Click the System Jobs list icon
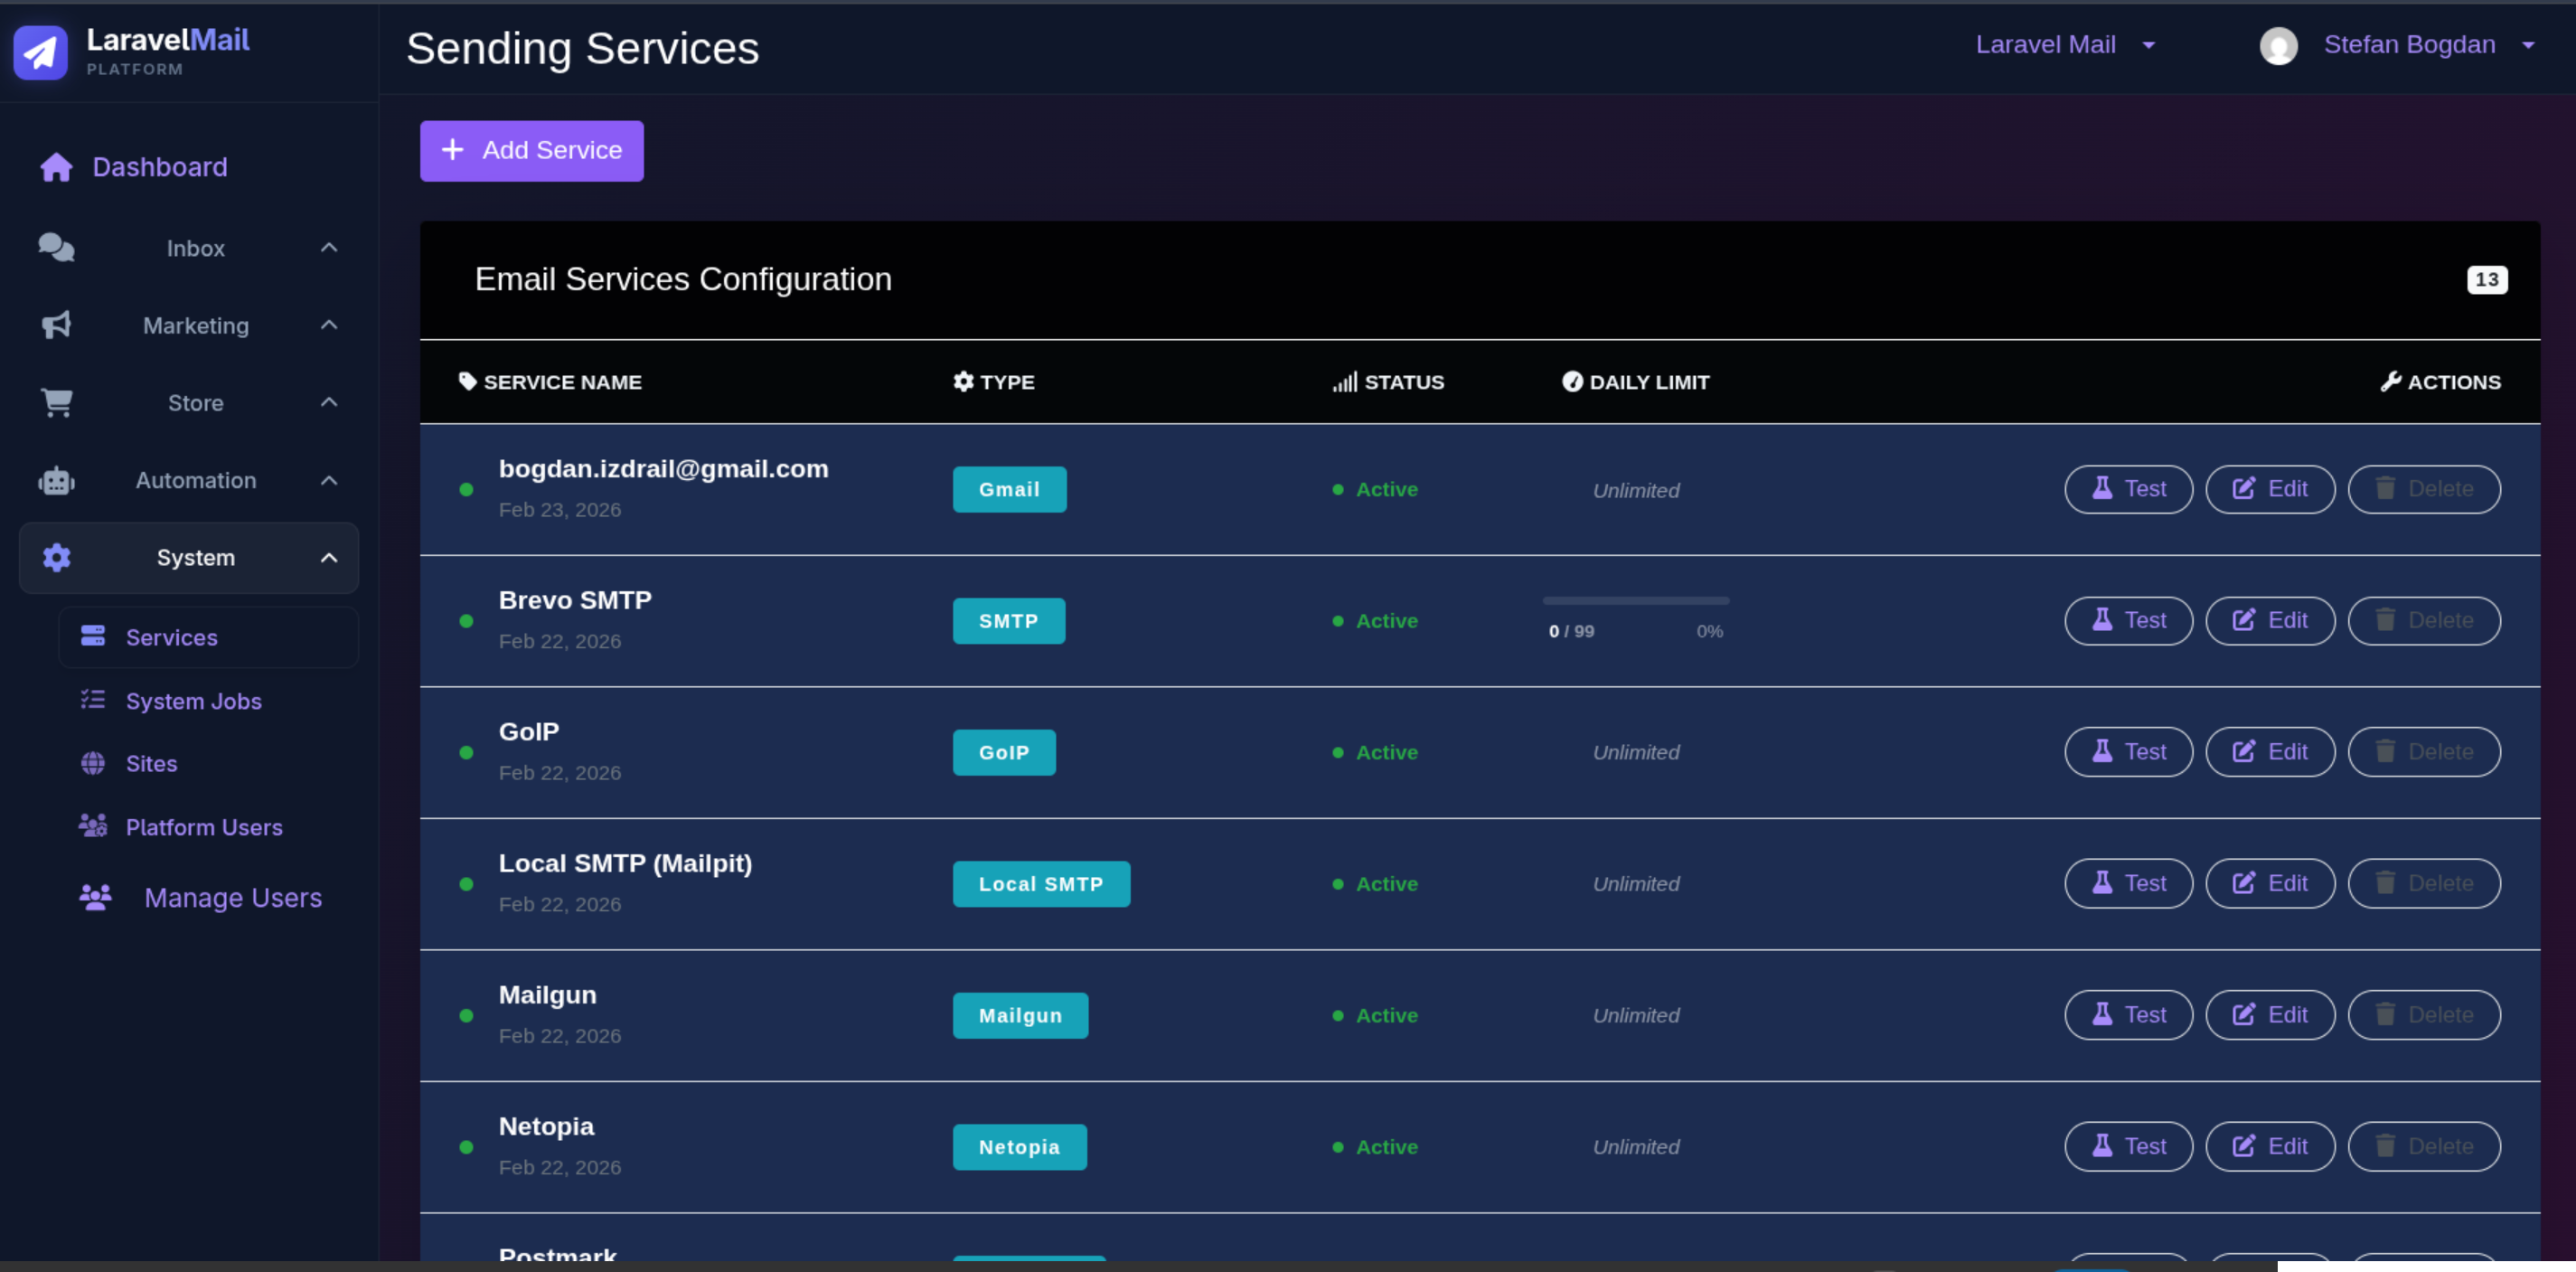Viewport: 2576px width, 1272px height. [93, 700]
